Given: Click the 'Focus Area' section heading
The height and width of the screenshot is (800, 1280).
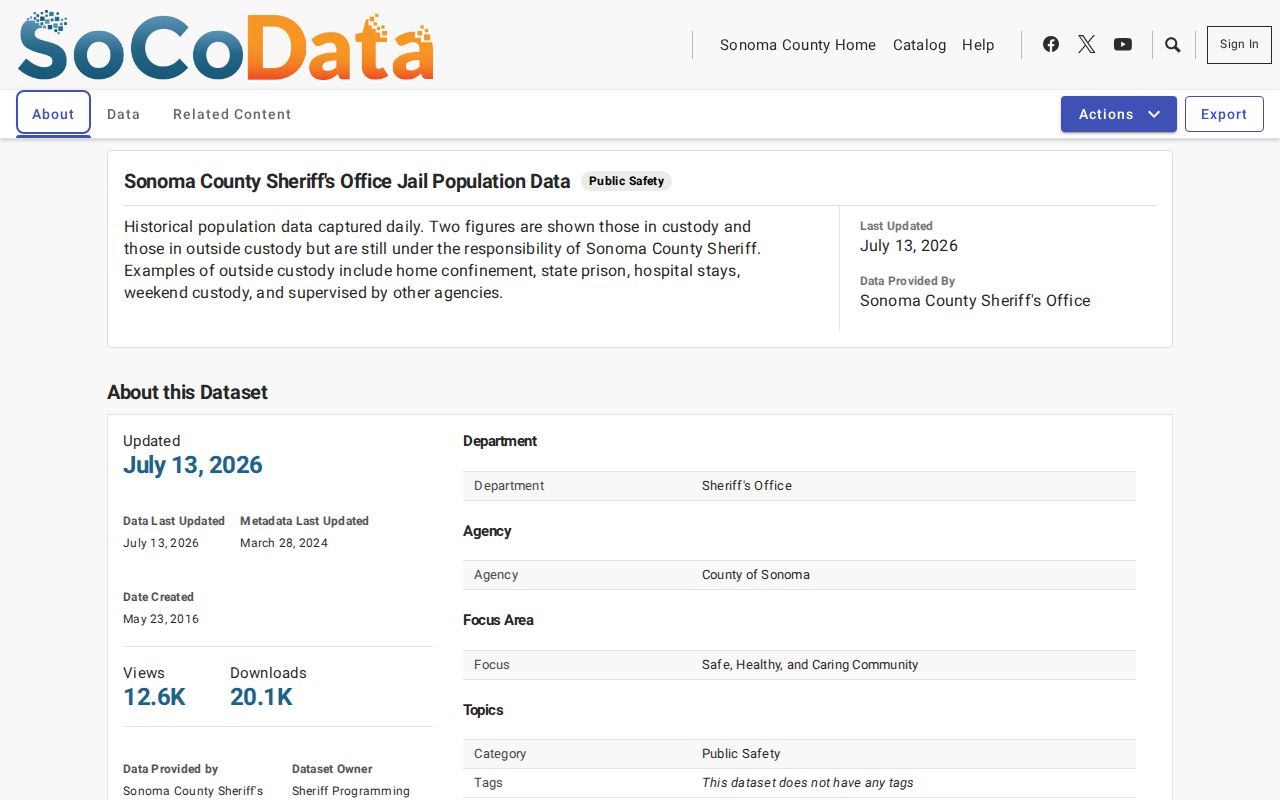Looking at the screenshot, I should point(498,620).
